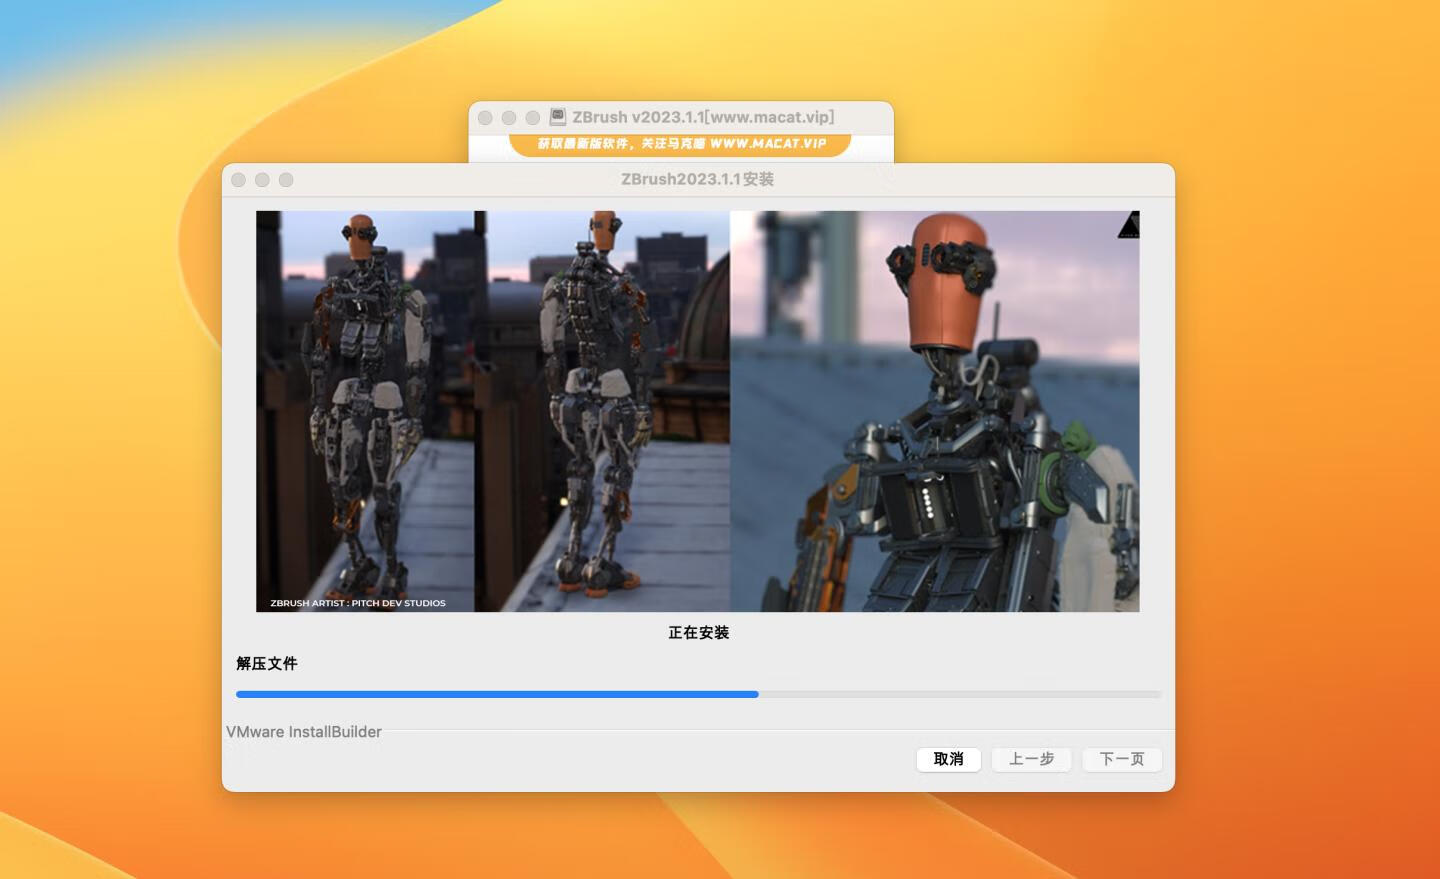The width and height of the screenshot is (1440, 879).
Task: Click the ZBrush v2023.1.1[www.macat.vip] window title
Action: pyautogui.click(x=703, y=117)
